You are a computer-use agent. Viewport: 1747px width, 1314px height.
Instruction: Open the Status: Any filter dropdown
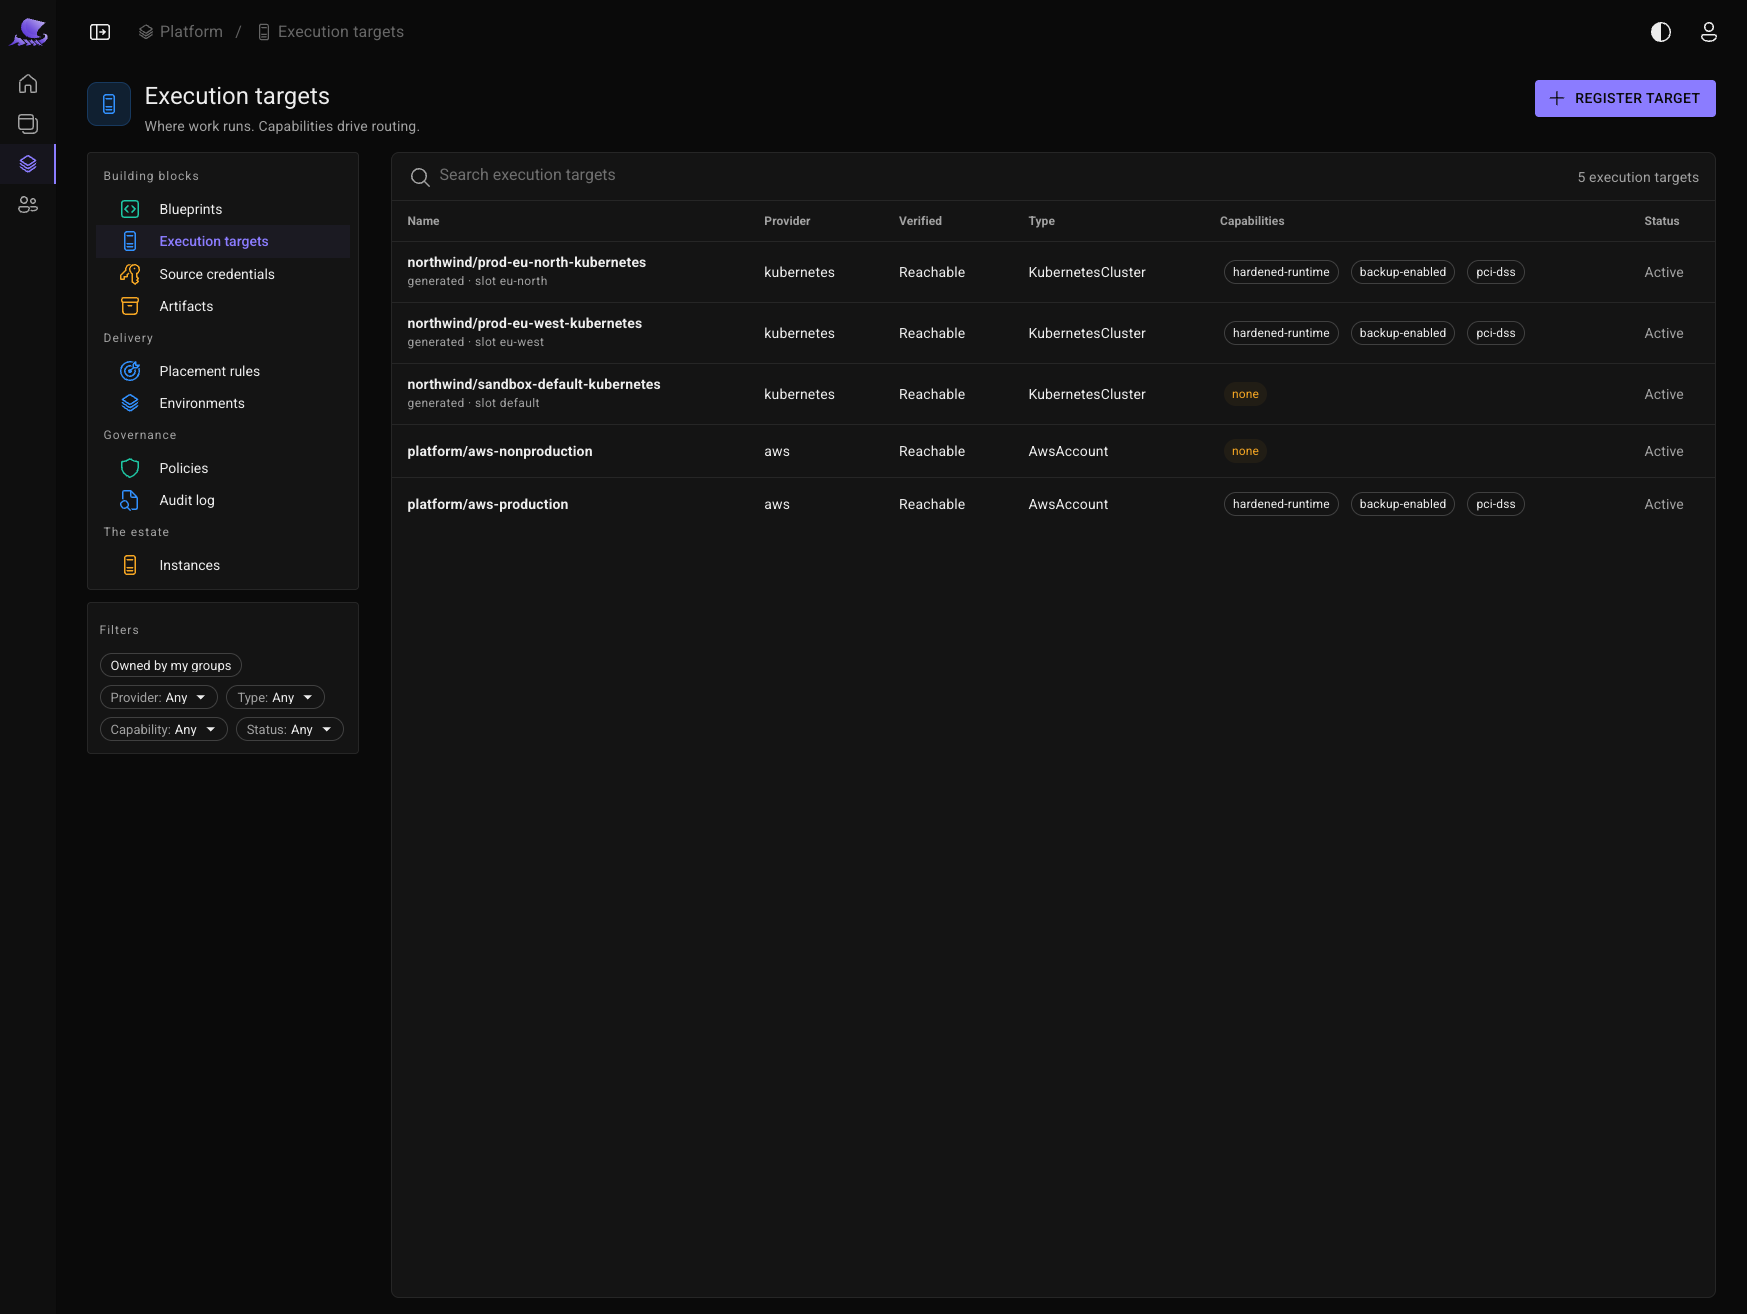pyautogui.click(x=290, y=729)
